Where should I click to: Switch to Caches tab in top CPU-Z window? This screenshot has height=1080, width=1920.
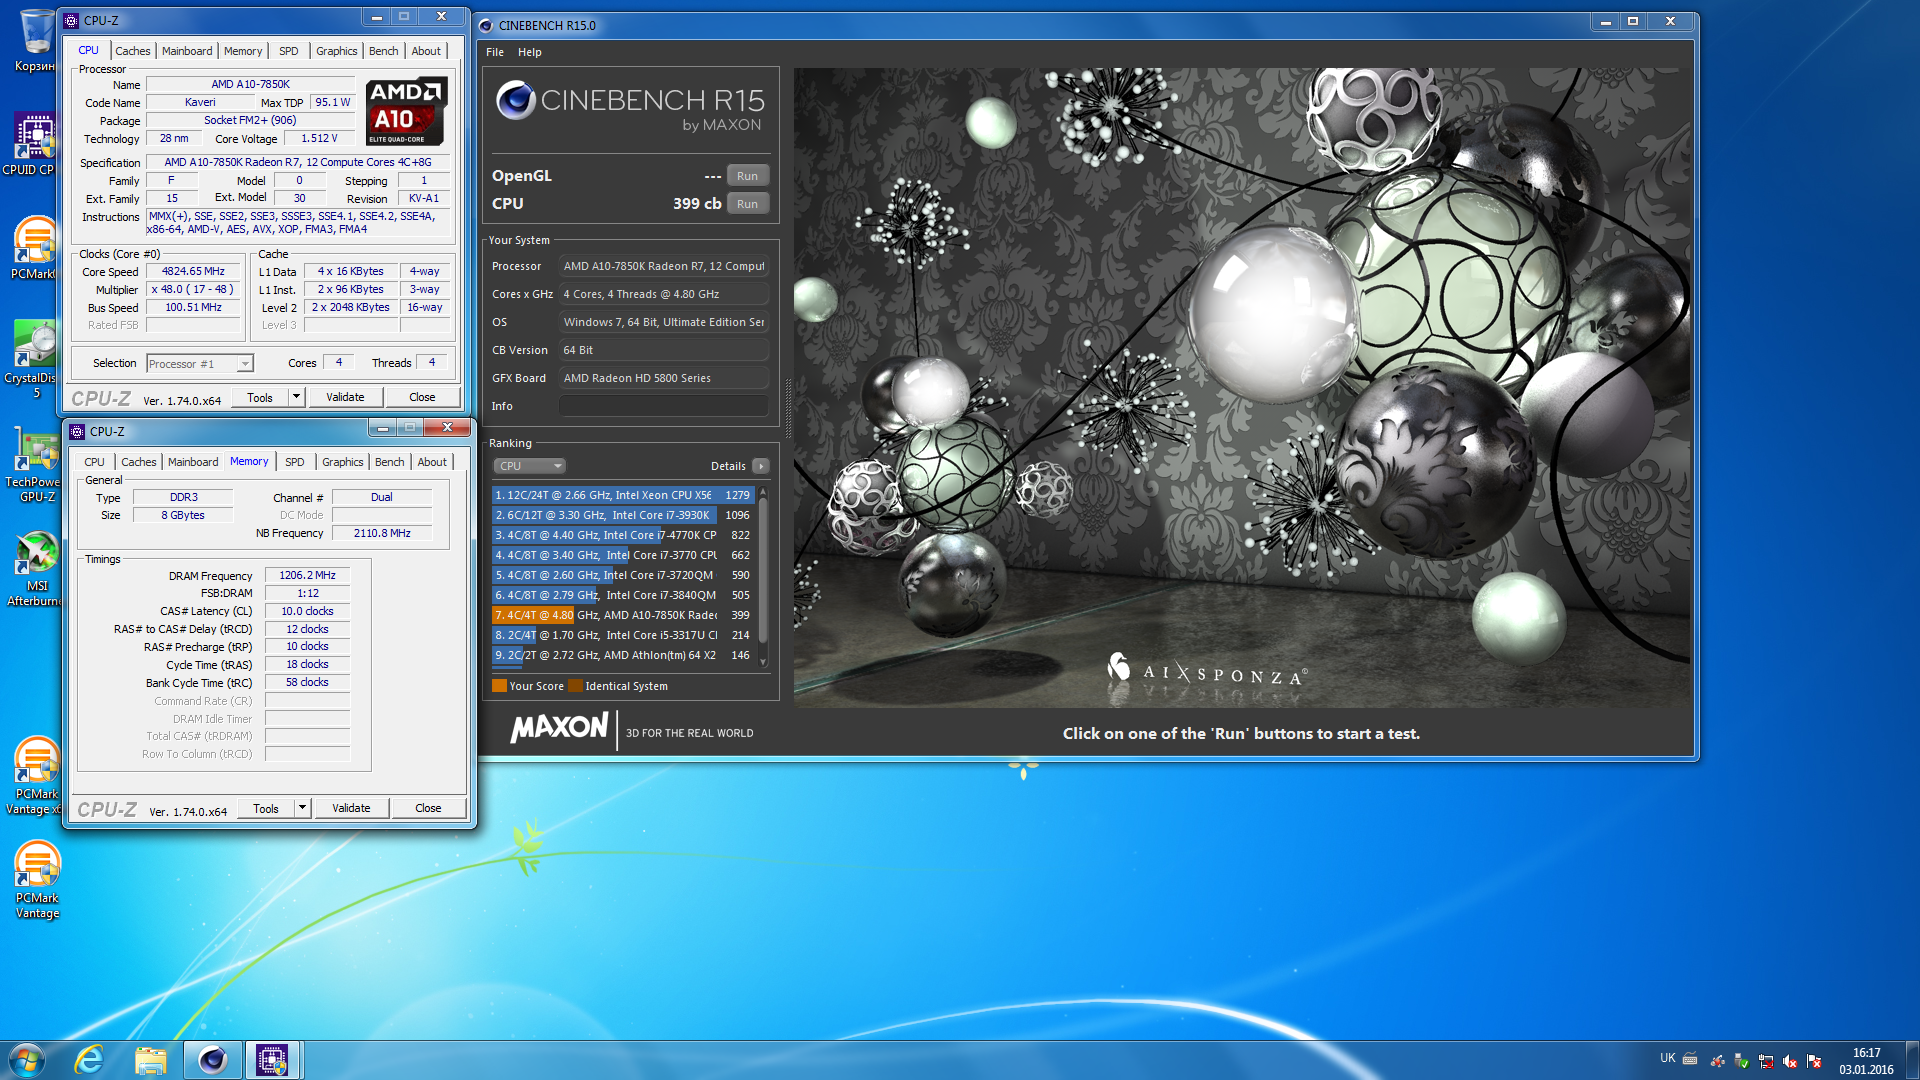click(x=132, y=51)
